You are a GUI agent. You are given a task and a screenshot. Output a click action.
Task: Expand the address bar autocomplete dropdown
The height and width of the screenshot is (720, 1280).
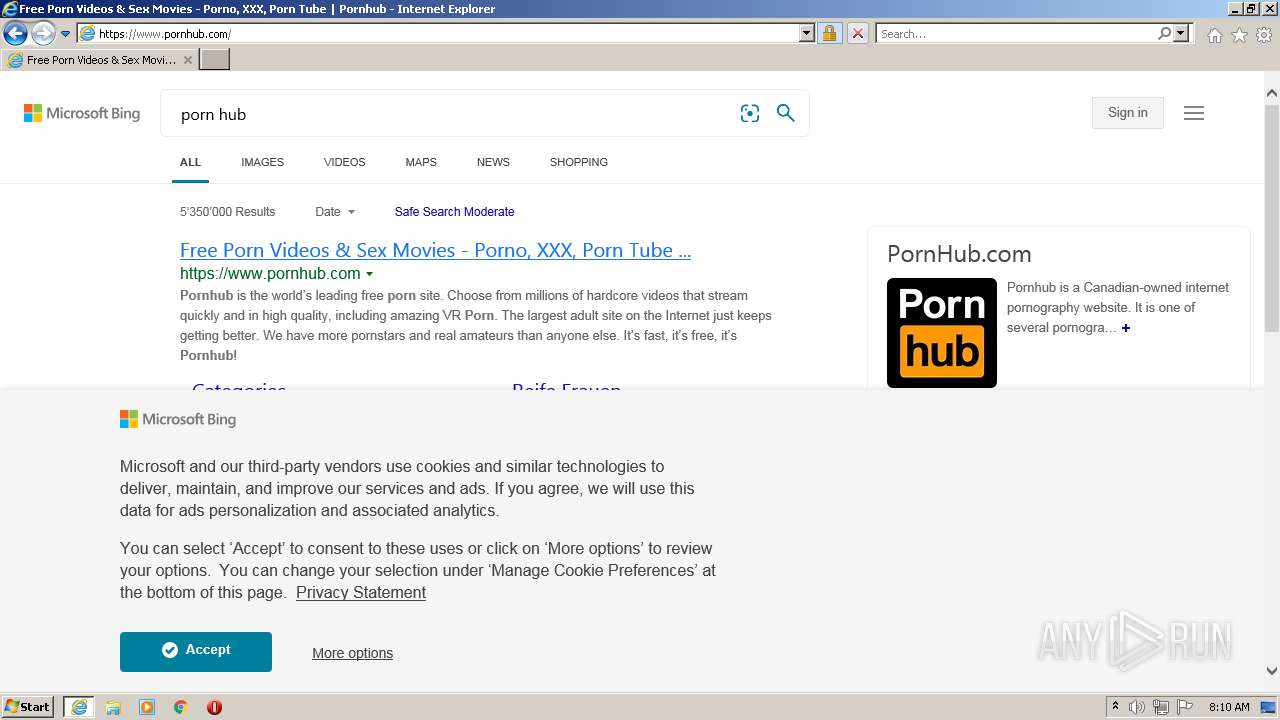(807, 34)
